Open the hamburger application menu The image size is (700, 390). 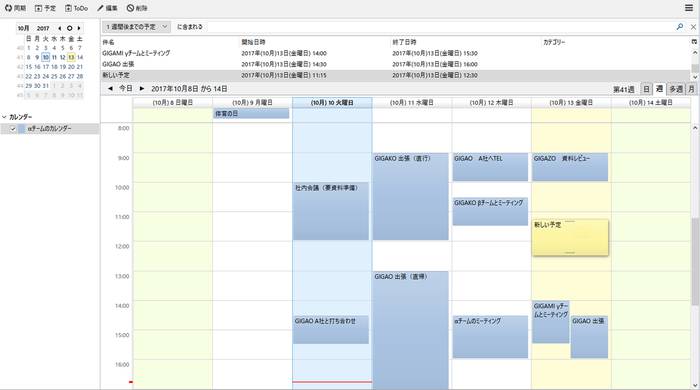click(x=689, y=8)
